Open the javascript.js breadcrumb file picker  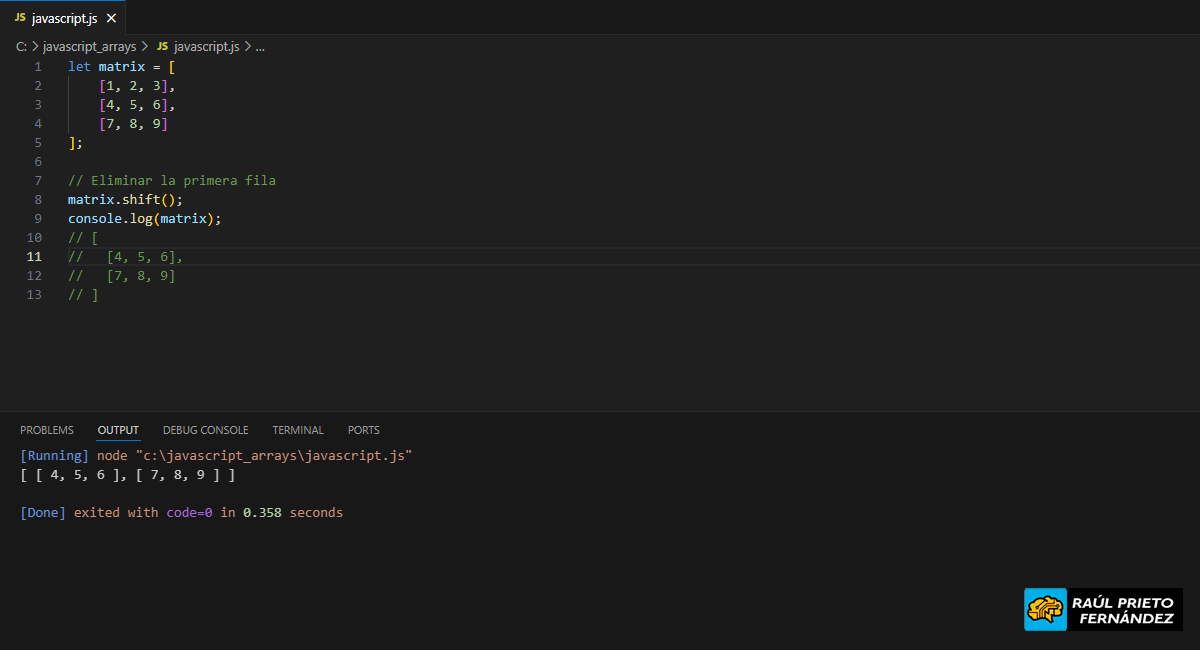pyautogui.click(x=206, y=46)
